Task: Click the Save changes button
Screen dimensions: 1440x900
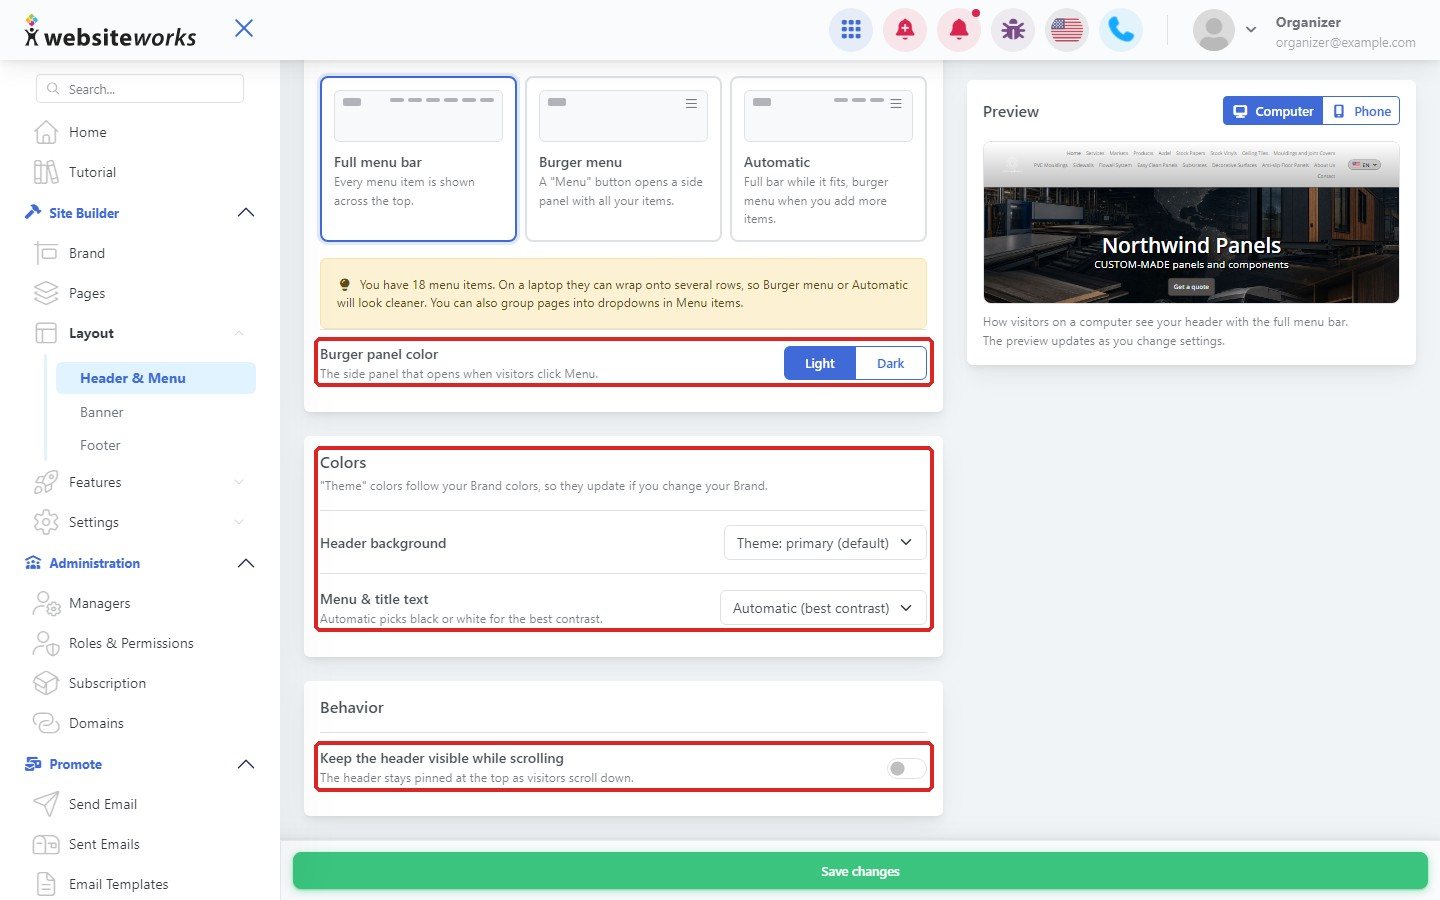Action: pyautogui.click(x=860, y=871)
